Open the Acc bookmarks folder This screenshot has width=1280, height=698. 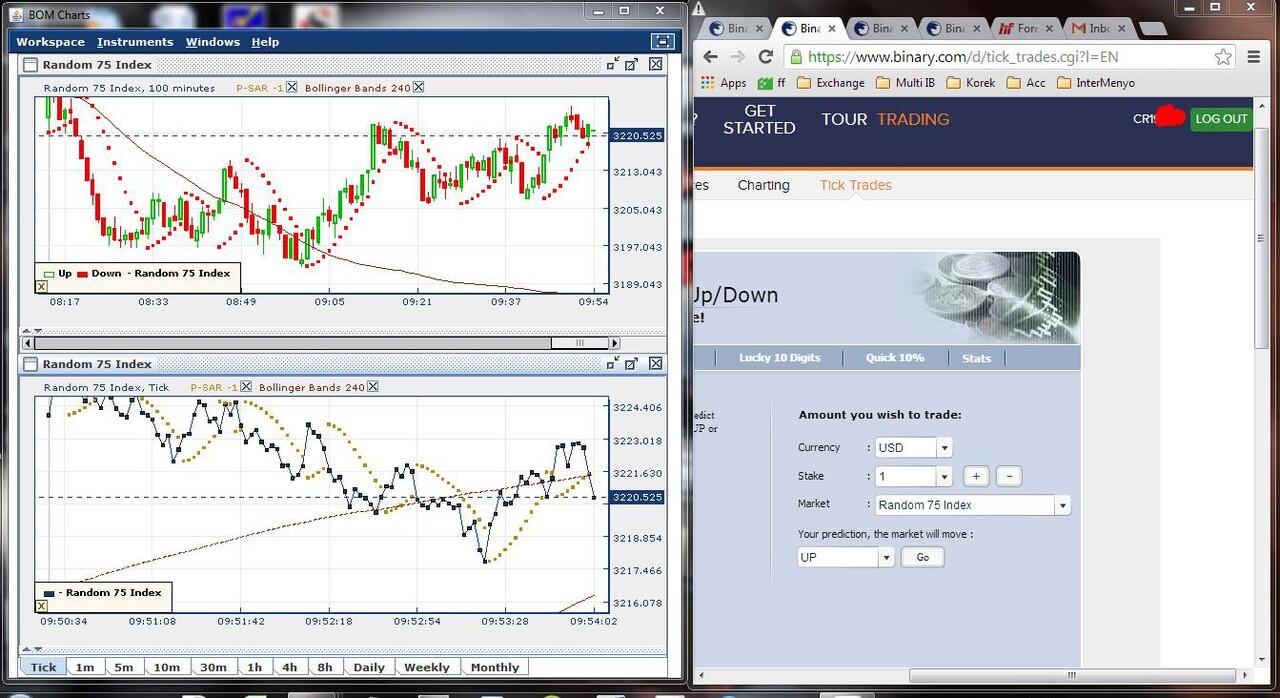(x=1026, y=83)
